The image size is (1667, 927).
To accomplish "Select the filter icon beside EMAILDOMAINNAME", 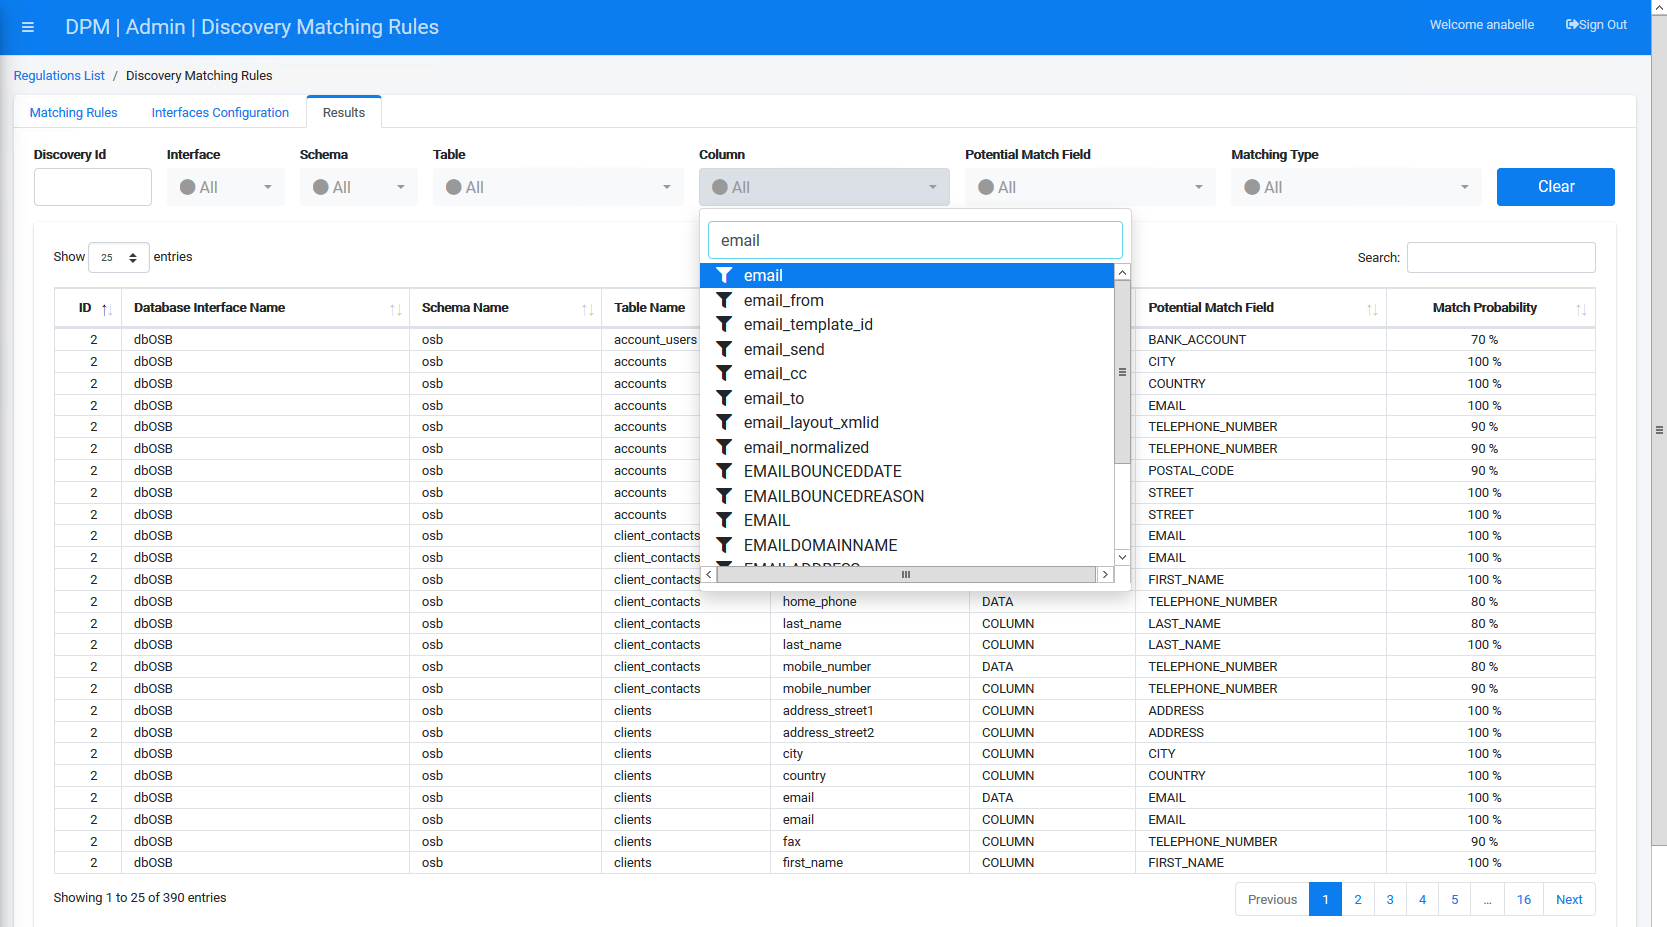I will (724, 545).
